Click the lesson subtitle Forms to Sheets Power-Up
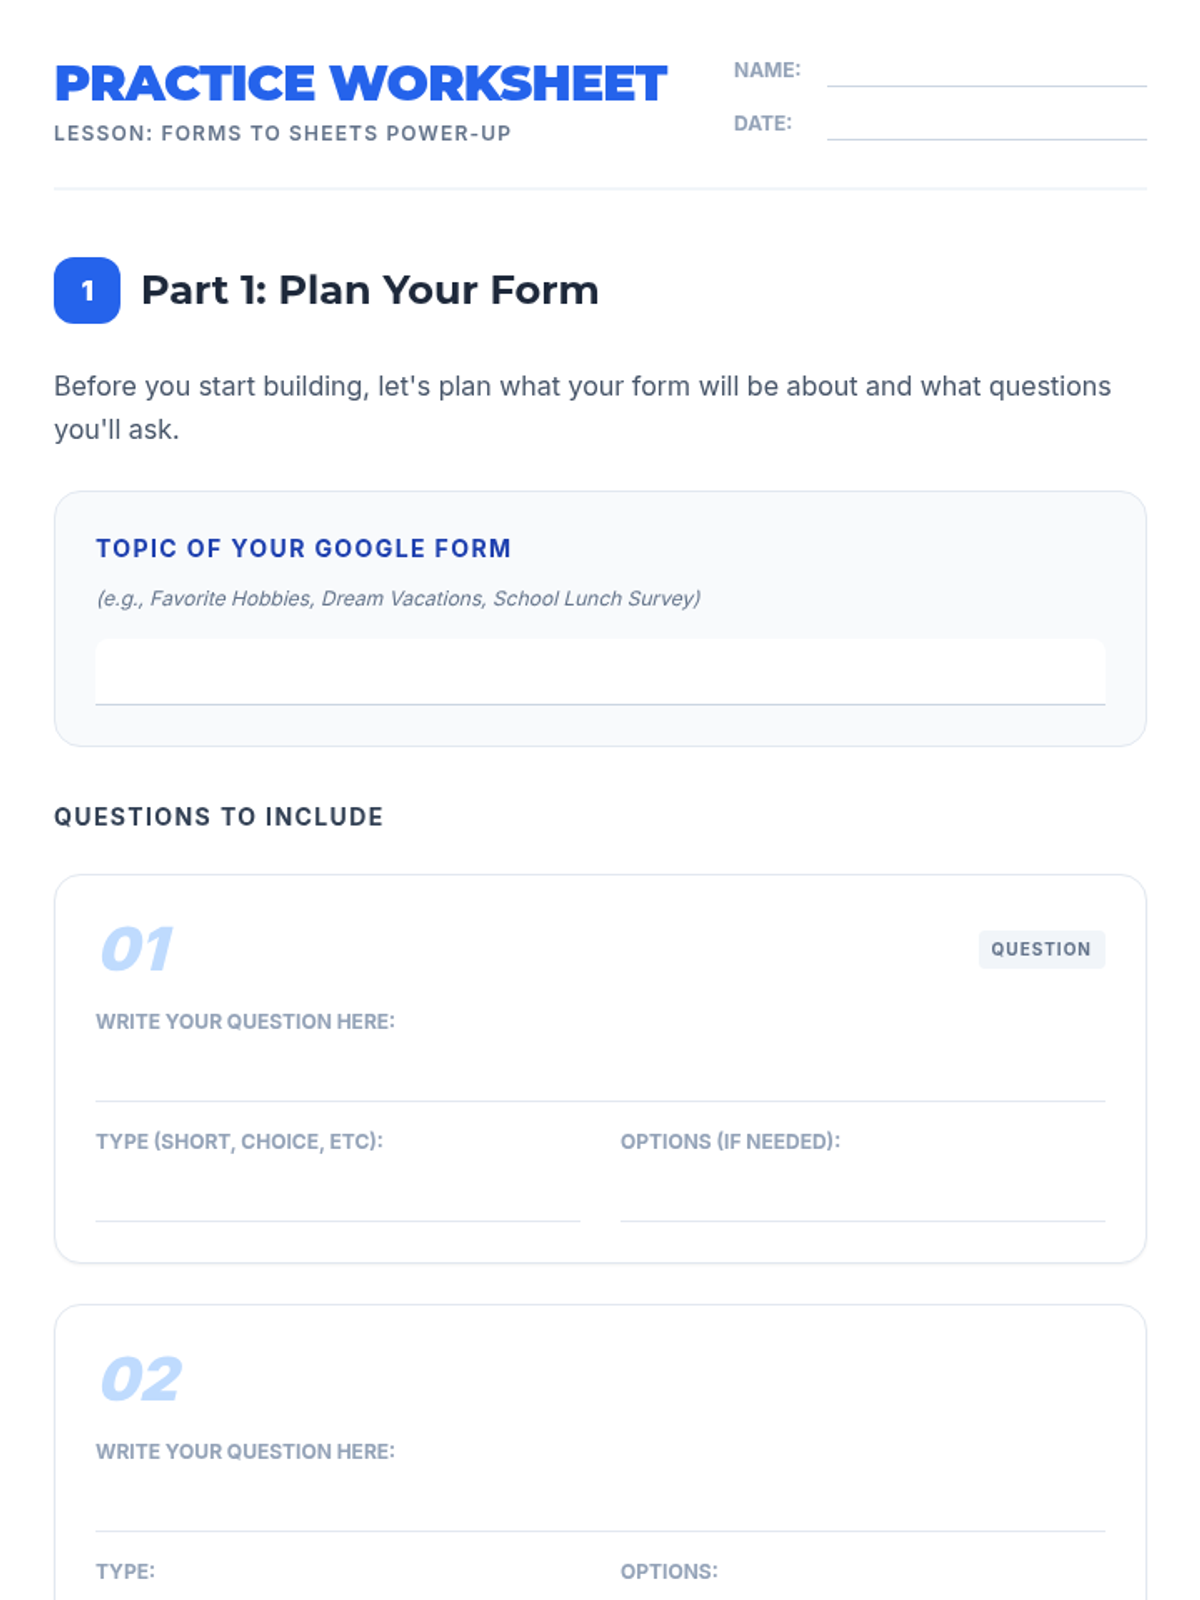The image size is (1200, 1600). (282, 133)
